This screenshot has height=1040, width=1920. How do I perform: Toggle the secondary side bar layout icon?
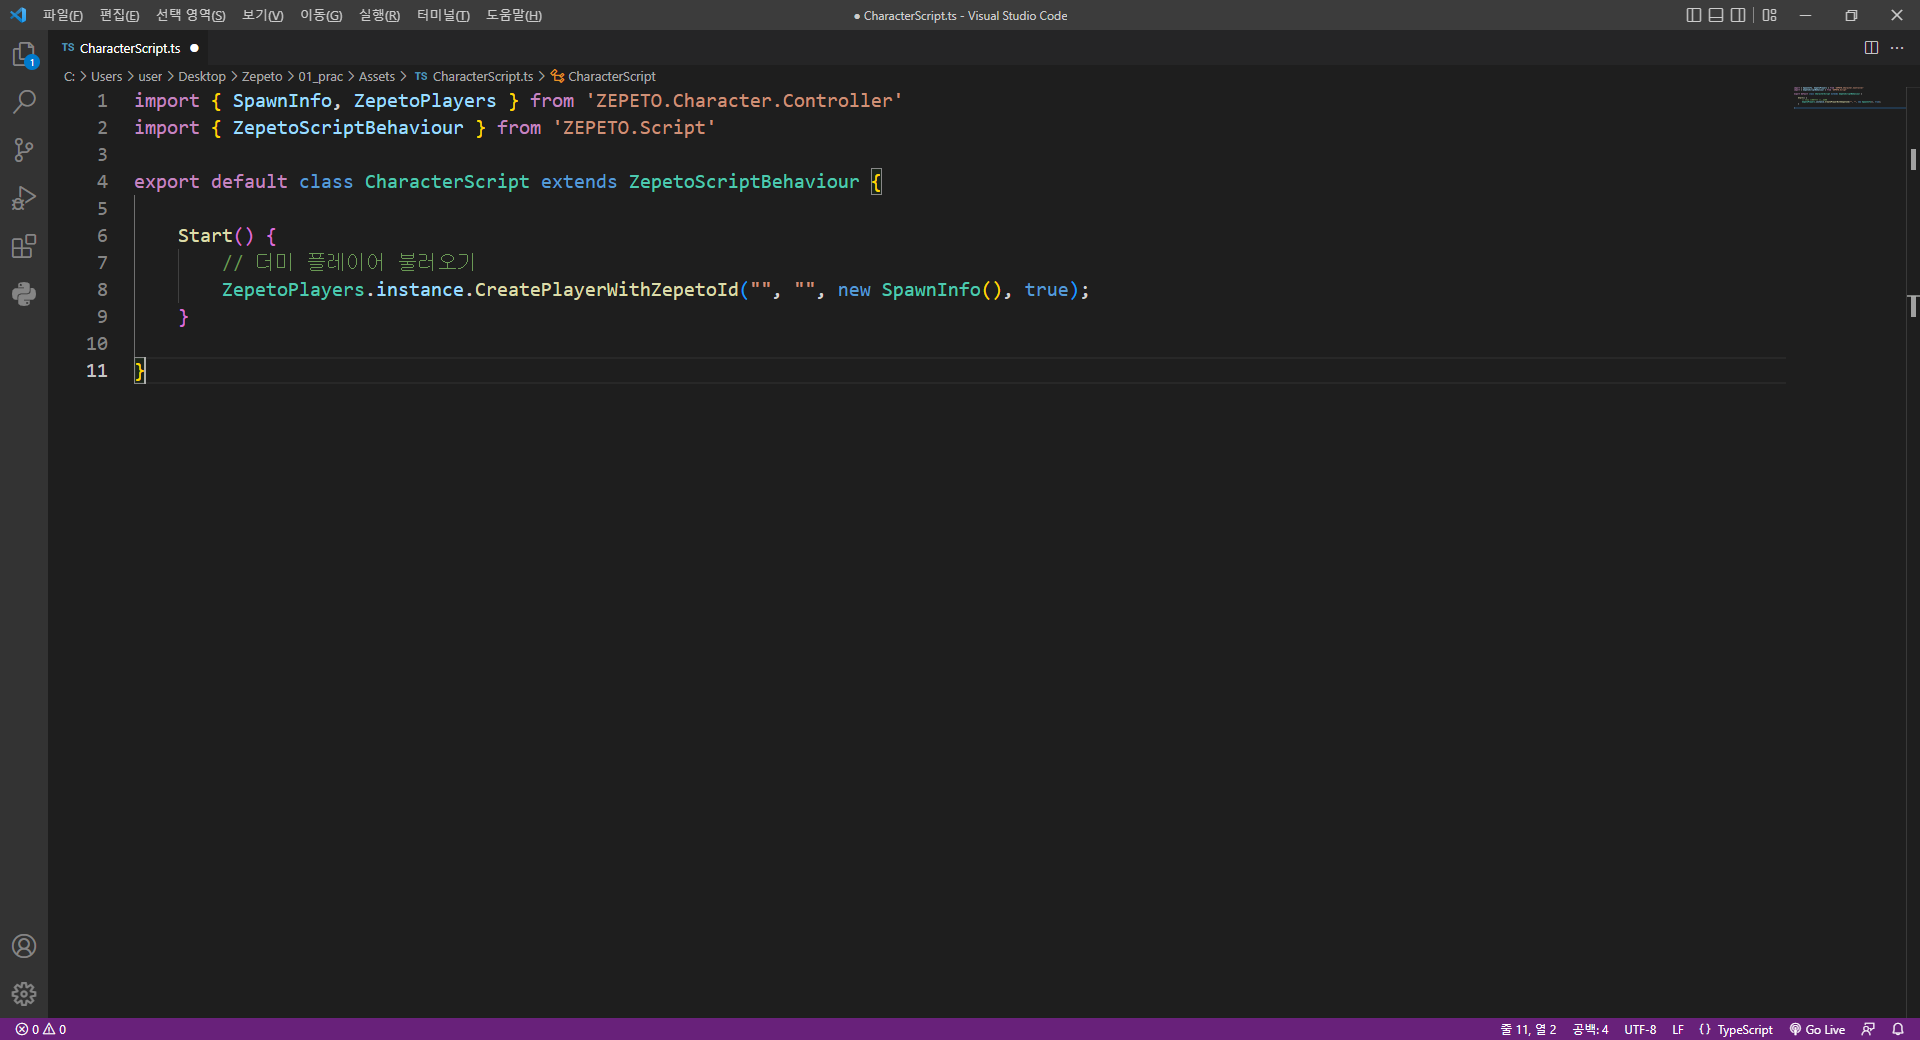coord(1738,15)
